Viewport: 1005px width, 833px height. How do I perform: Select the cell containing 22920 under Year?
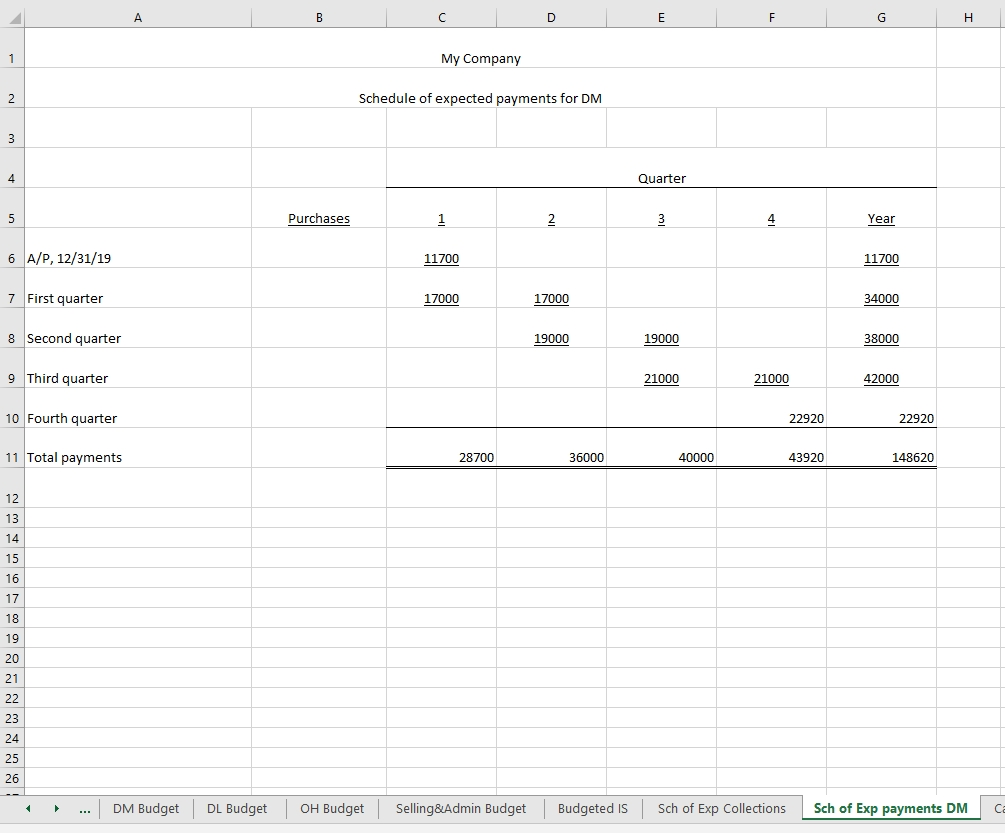pyautogui.click(x=880, y=418)
